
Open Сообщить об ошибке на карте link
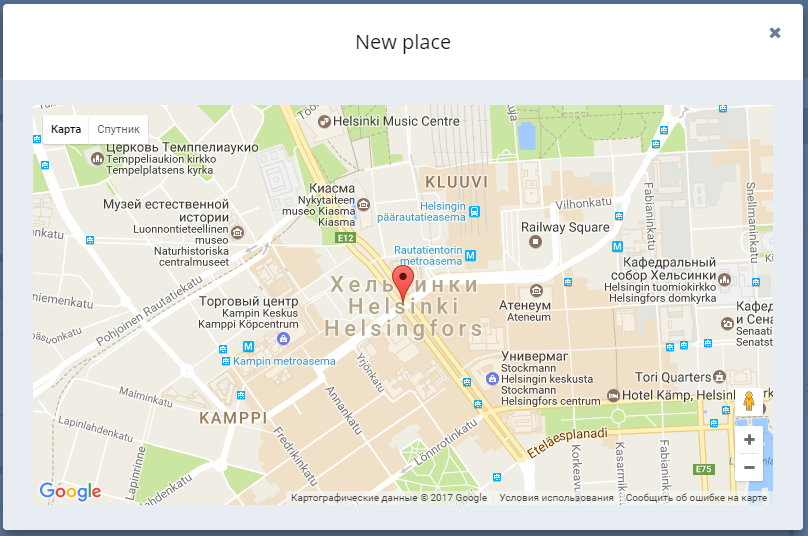click(696, 498)
